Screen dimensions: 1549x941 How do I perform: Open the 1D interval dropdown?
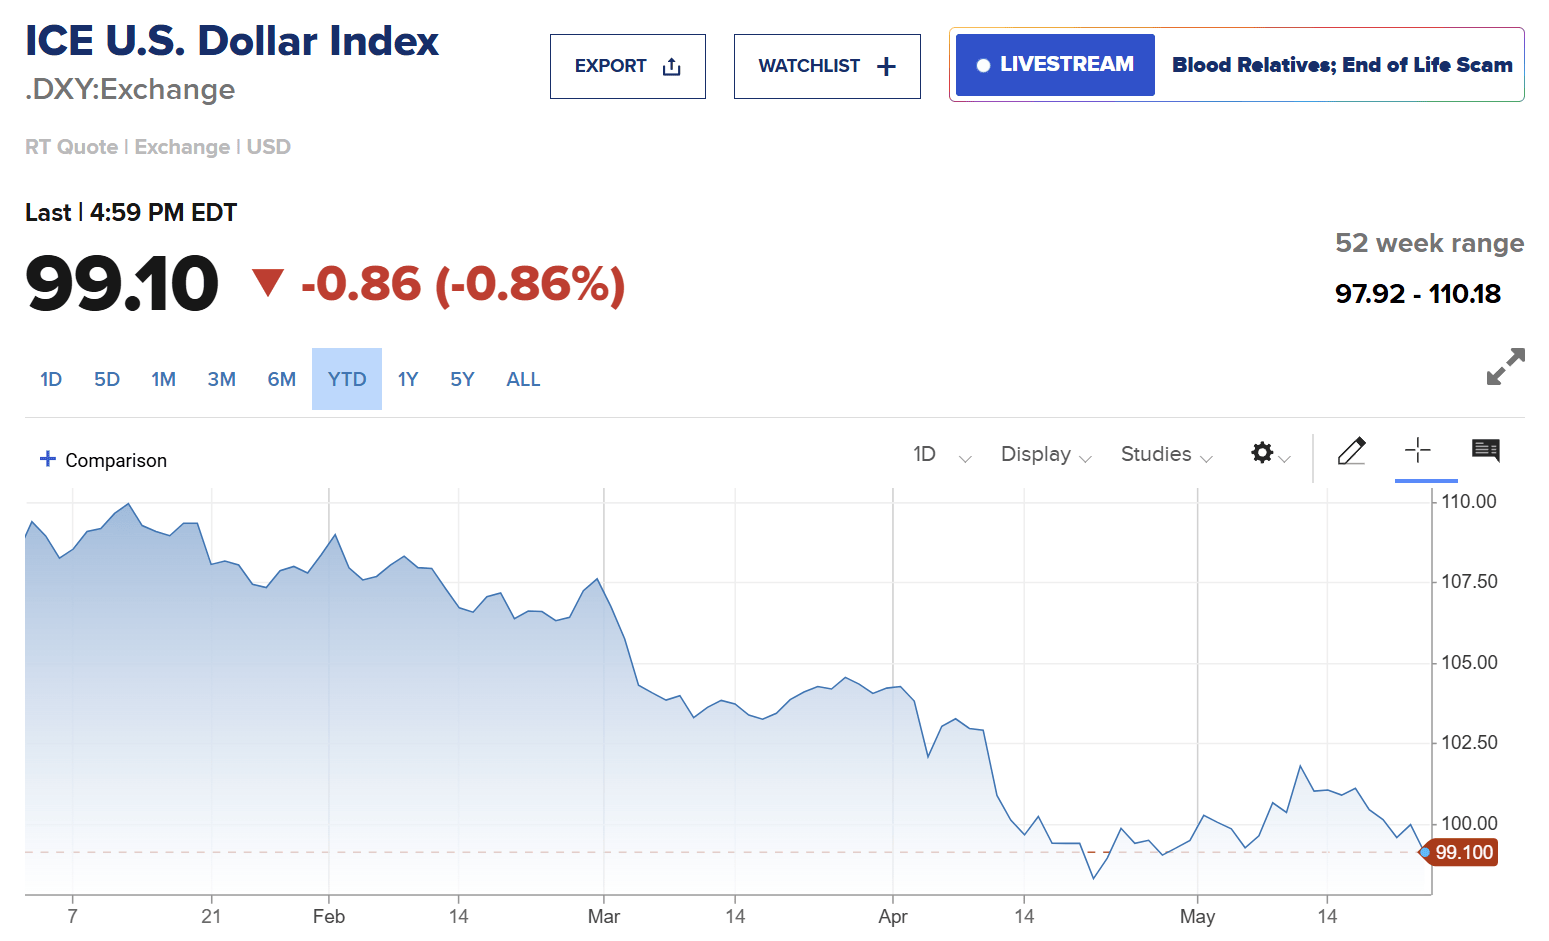[x=941, y=455]
